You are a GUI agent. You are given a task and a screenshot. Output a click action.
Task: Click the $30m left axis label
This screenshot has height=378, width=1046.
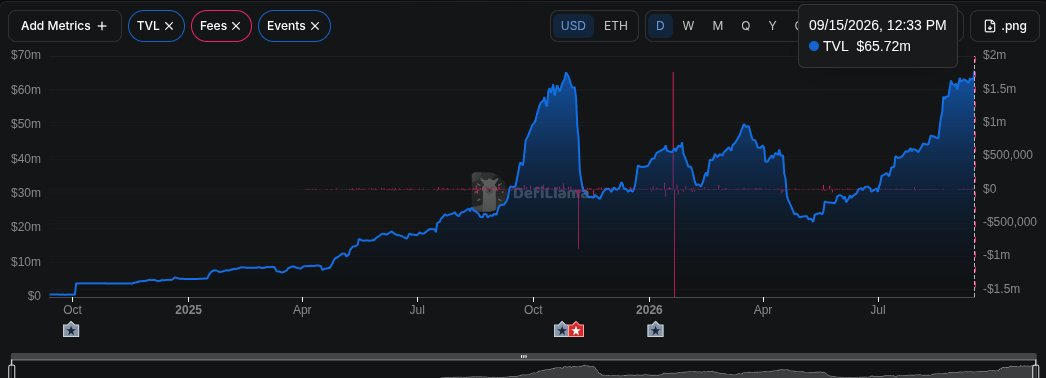tap(26, 193)
